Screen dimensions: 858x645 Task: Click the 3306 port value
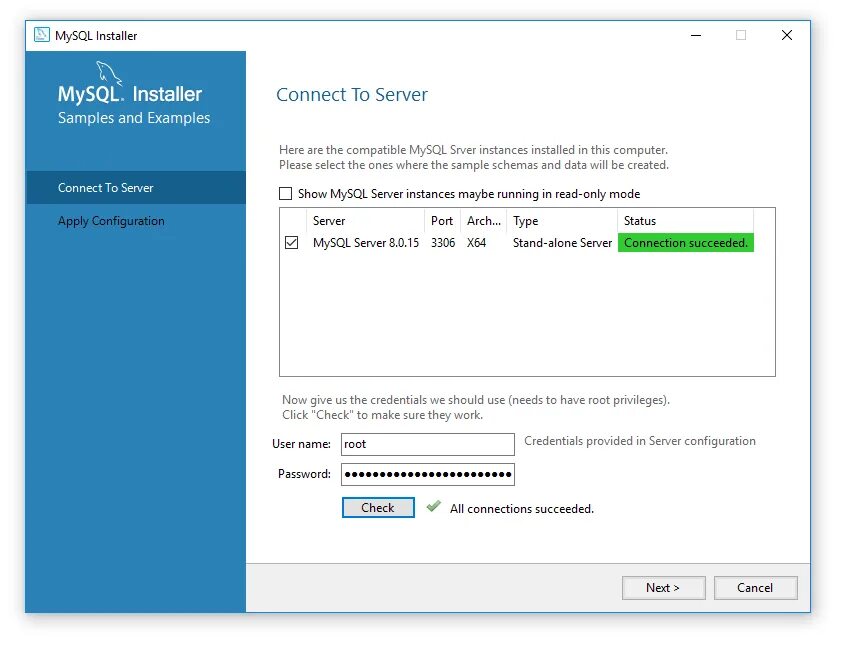(x=443, y=243)
